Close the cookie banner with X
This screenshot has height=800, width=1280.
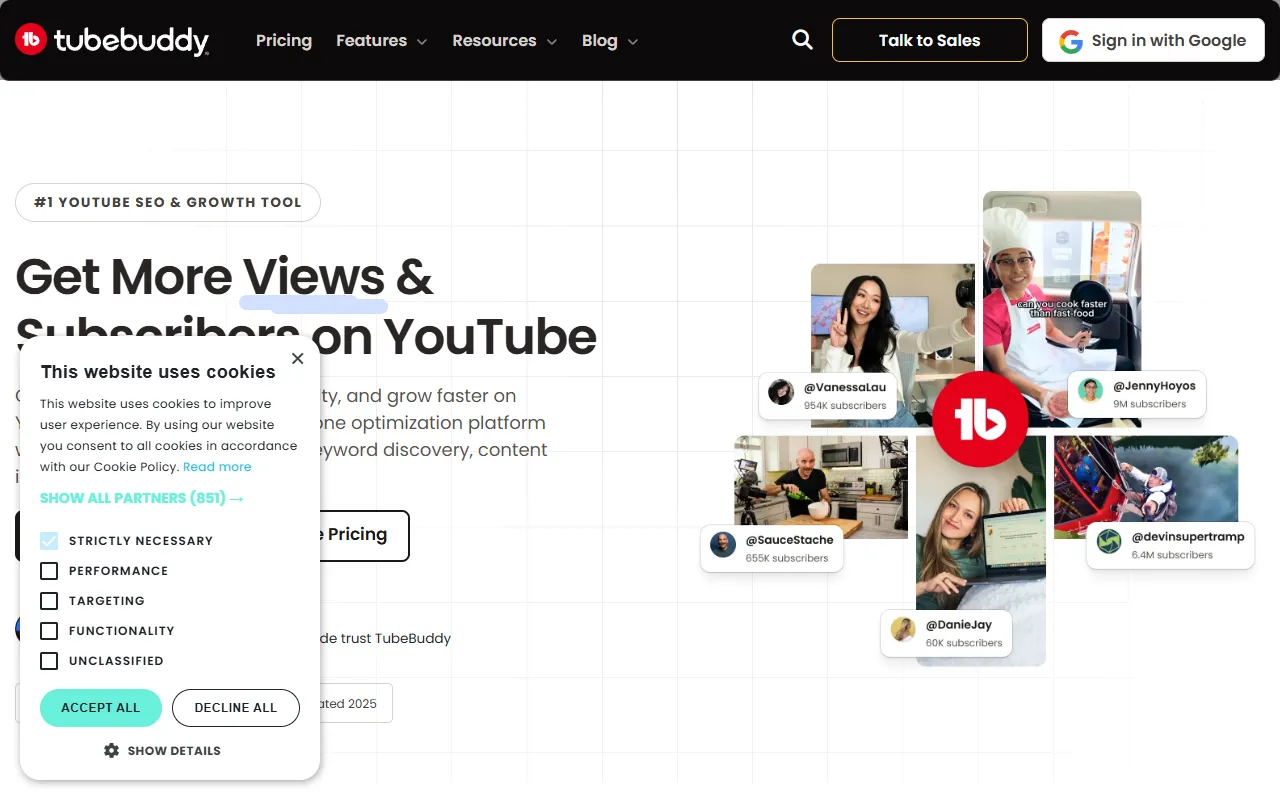tap(297, 358)
